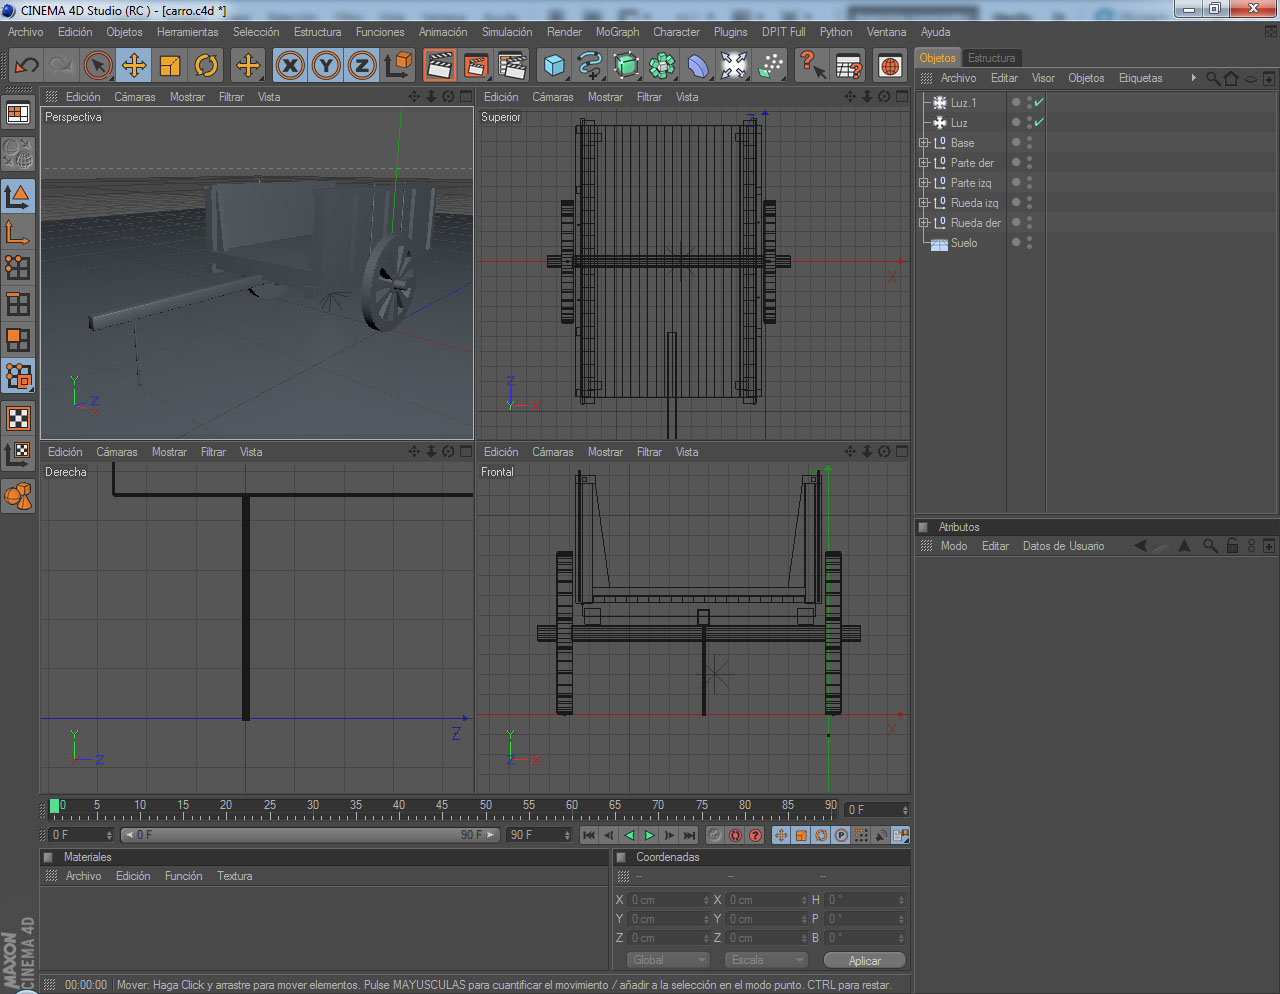Open the render settings clapperboard icon
The height and width of the screenshot is (994, 1280).
(512, 66)
